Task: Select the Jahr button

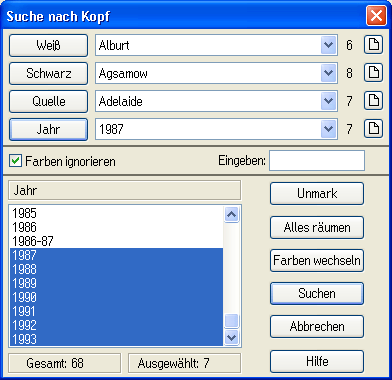Action: tap(48, 129)
